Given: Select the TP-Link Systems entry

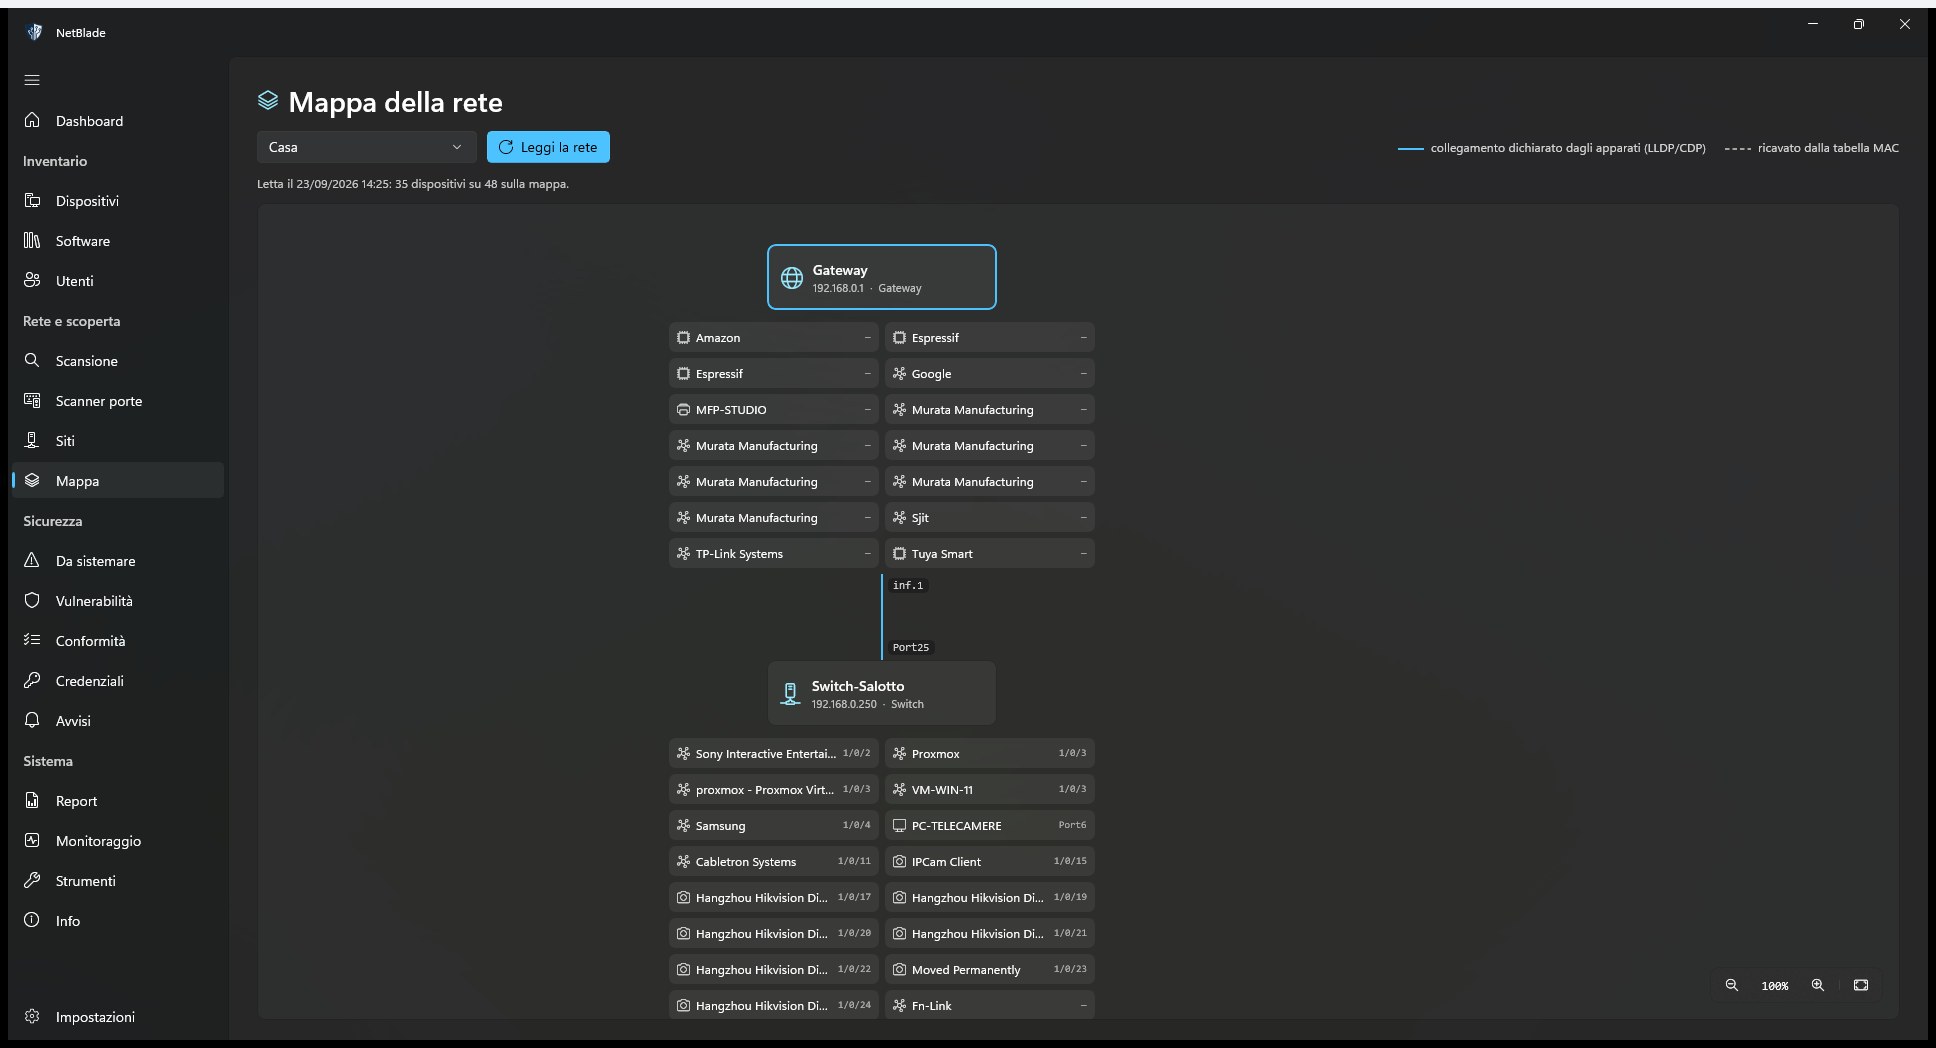Looking at the screenshot, I should click(774, 554).
